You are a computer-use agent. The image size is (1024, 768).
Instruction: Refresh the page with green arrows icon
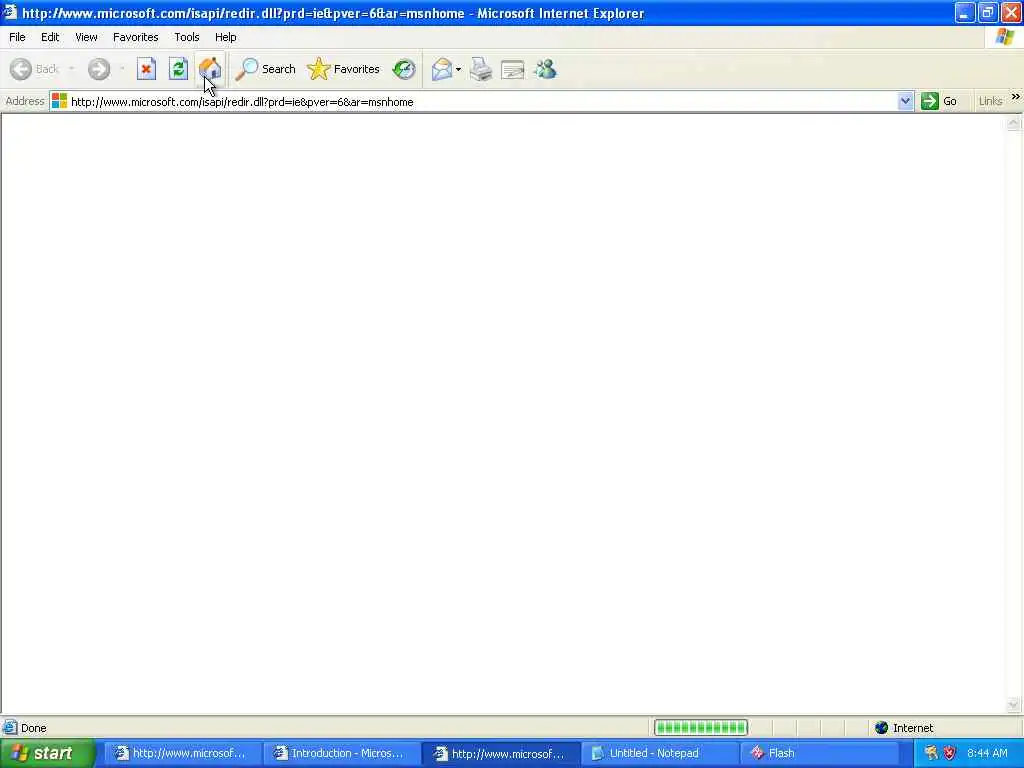pyautogui.click(x=178, y=69)
